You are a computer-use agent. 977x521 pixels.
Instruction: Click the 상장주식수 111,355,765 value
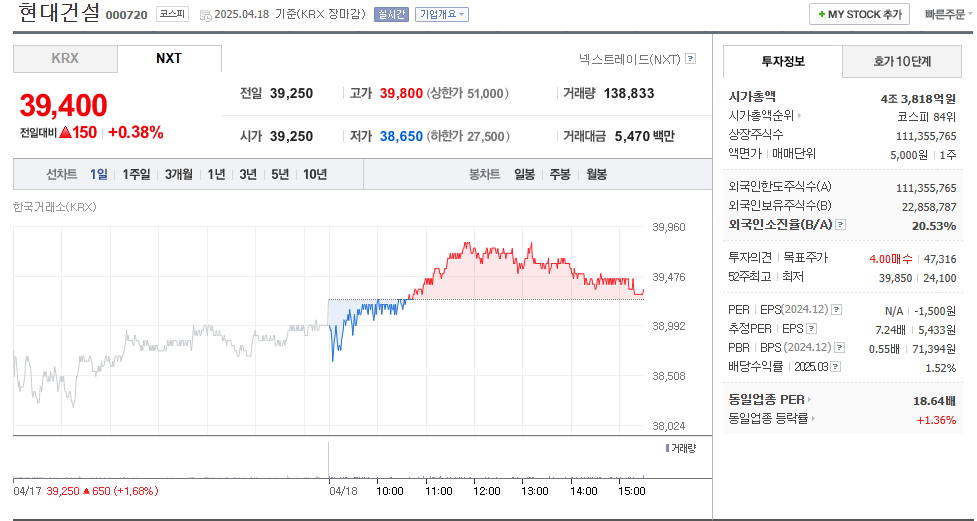(926, 135)
